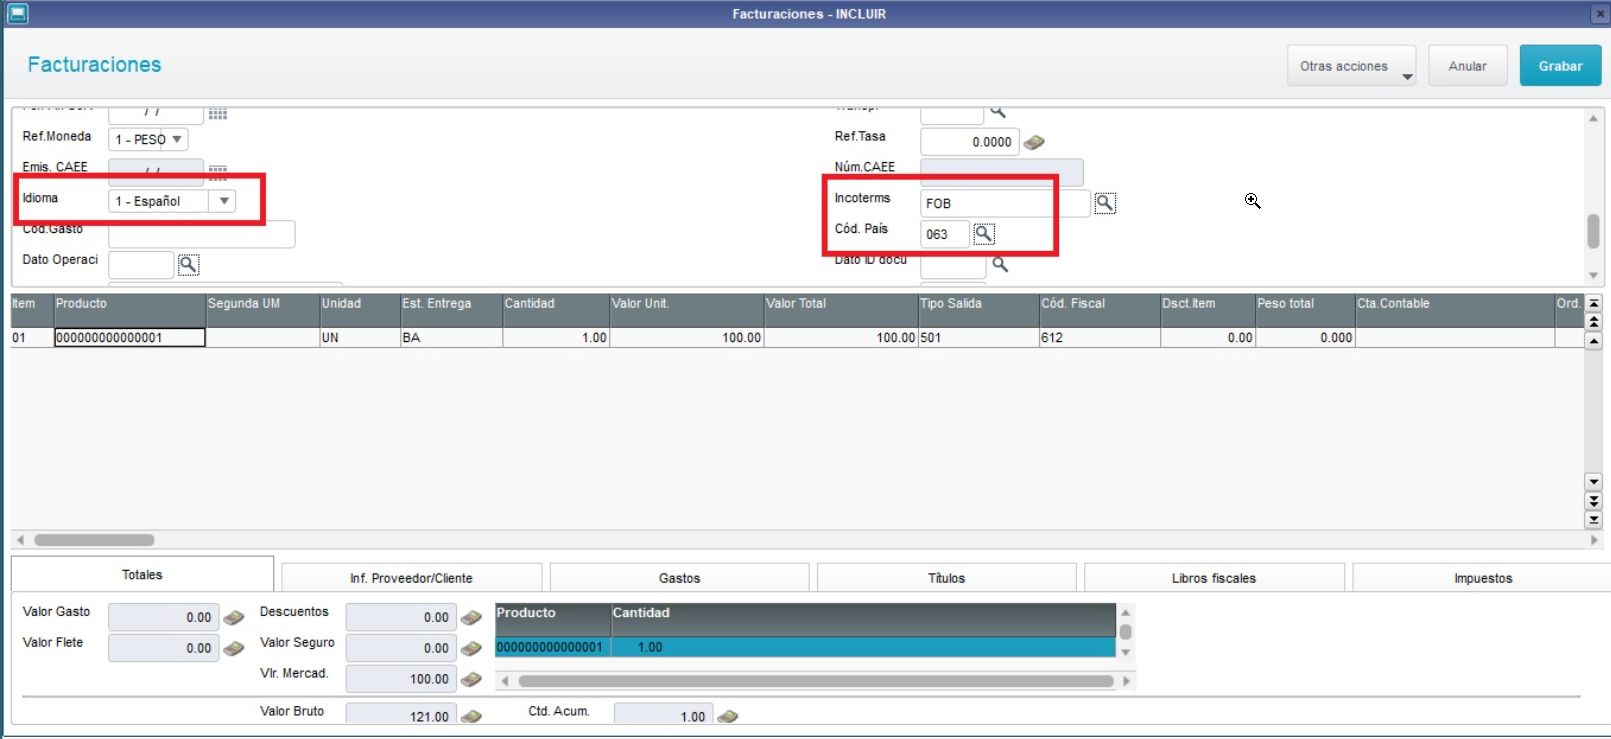The image size is (1611, 739).
Task: Page down the items grid
Action: coord(1594,501)
